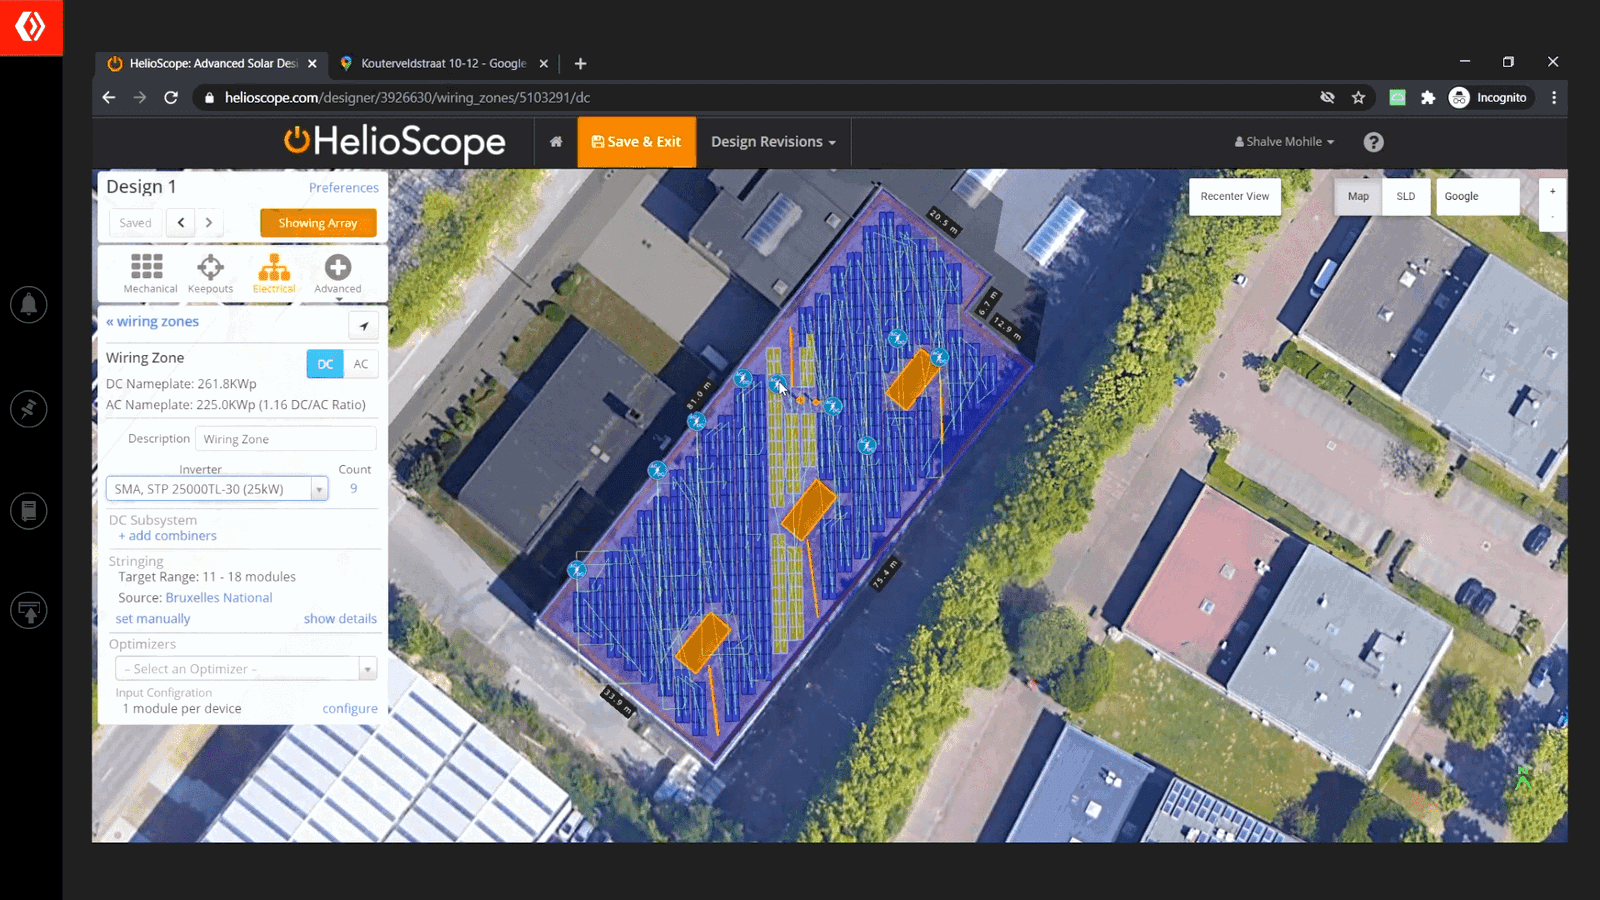Click add combiners link

coord(167,536)
